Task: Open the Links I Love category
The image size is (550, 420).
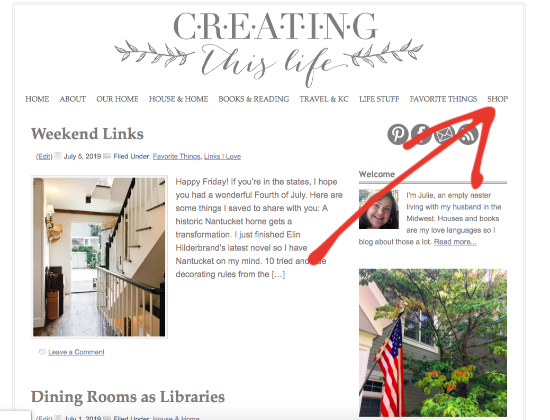Action: click(x=222, y=156)
